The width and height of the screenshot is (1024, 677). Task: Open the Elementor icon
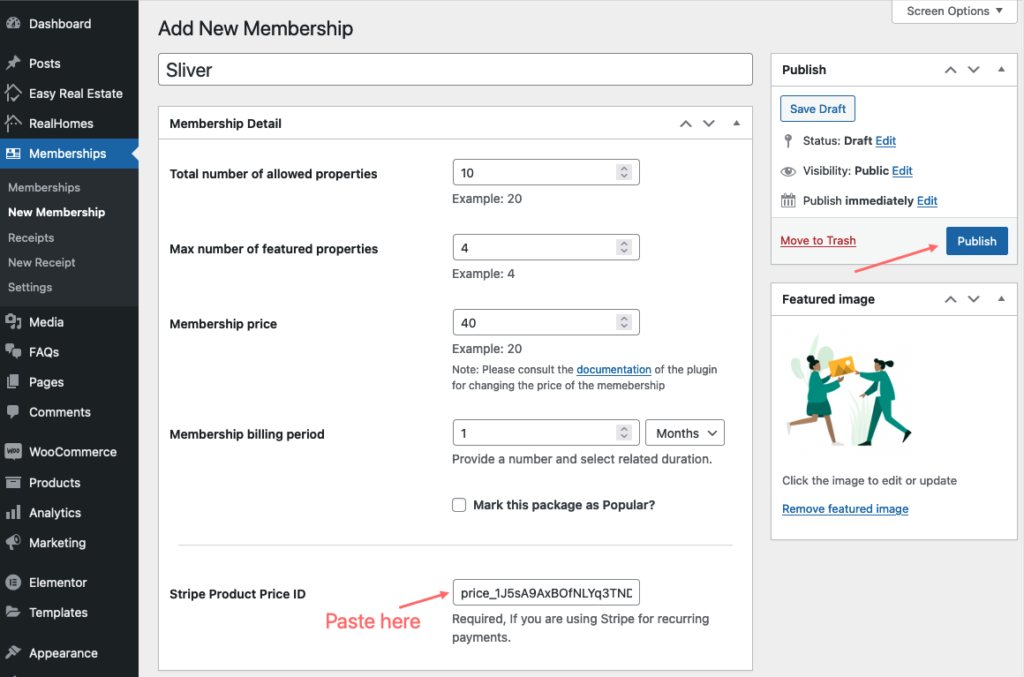13,582
